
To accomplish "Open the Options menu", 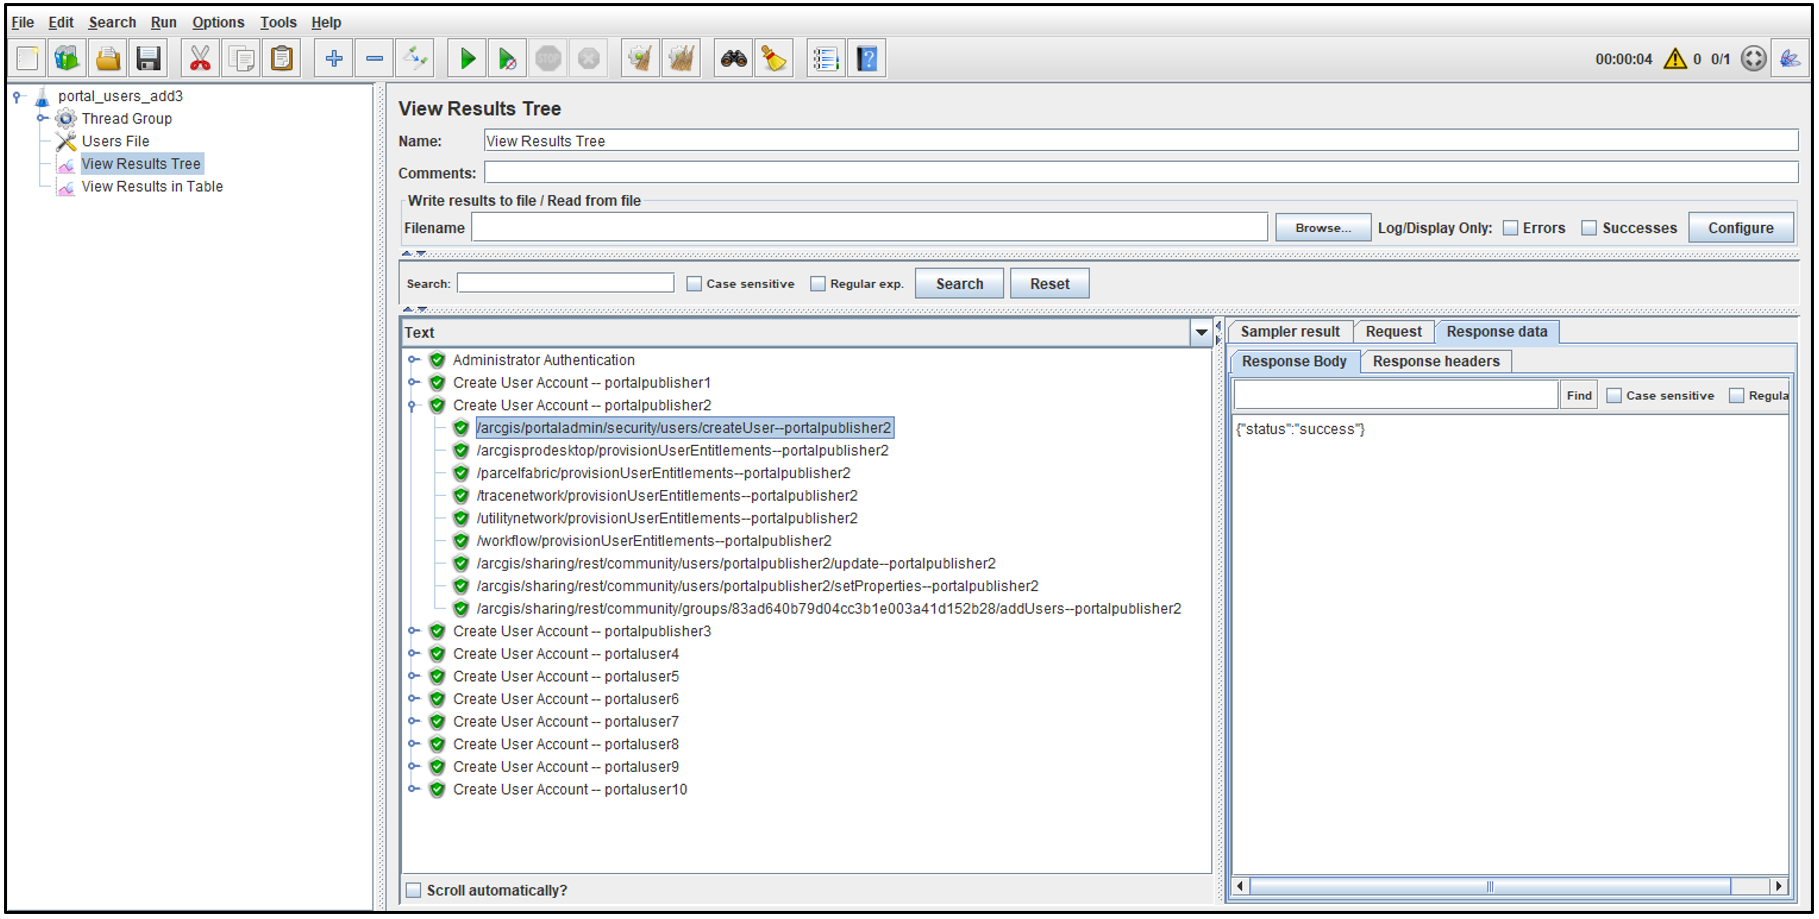I will tap(218, 22).
